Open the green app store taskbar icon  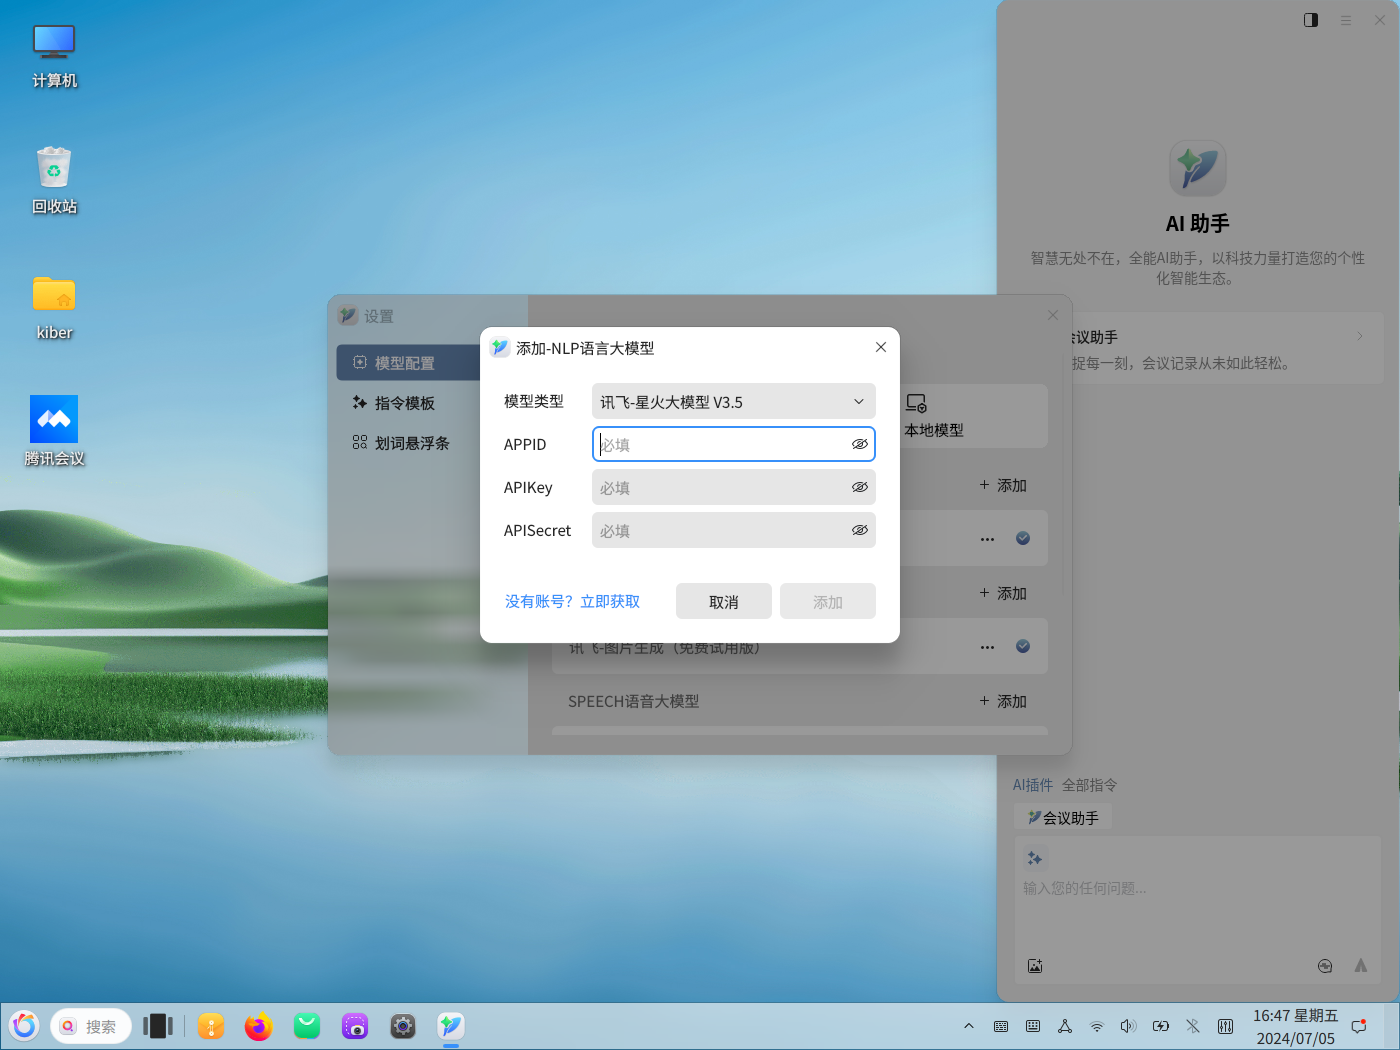coord(307,1026)
